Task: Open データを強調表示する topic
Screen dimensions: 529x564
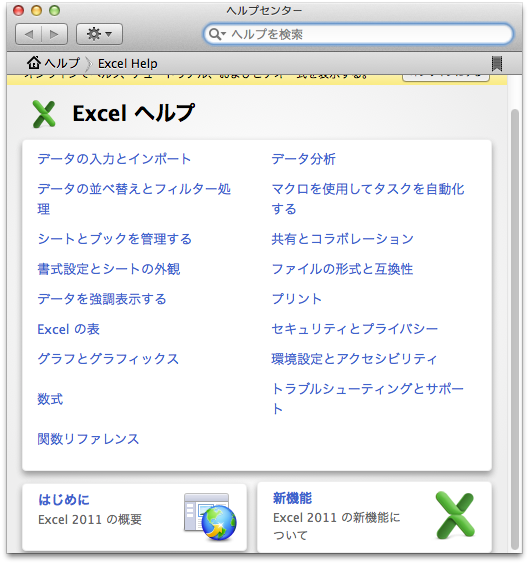Action: (x=102, y=299)
